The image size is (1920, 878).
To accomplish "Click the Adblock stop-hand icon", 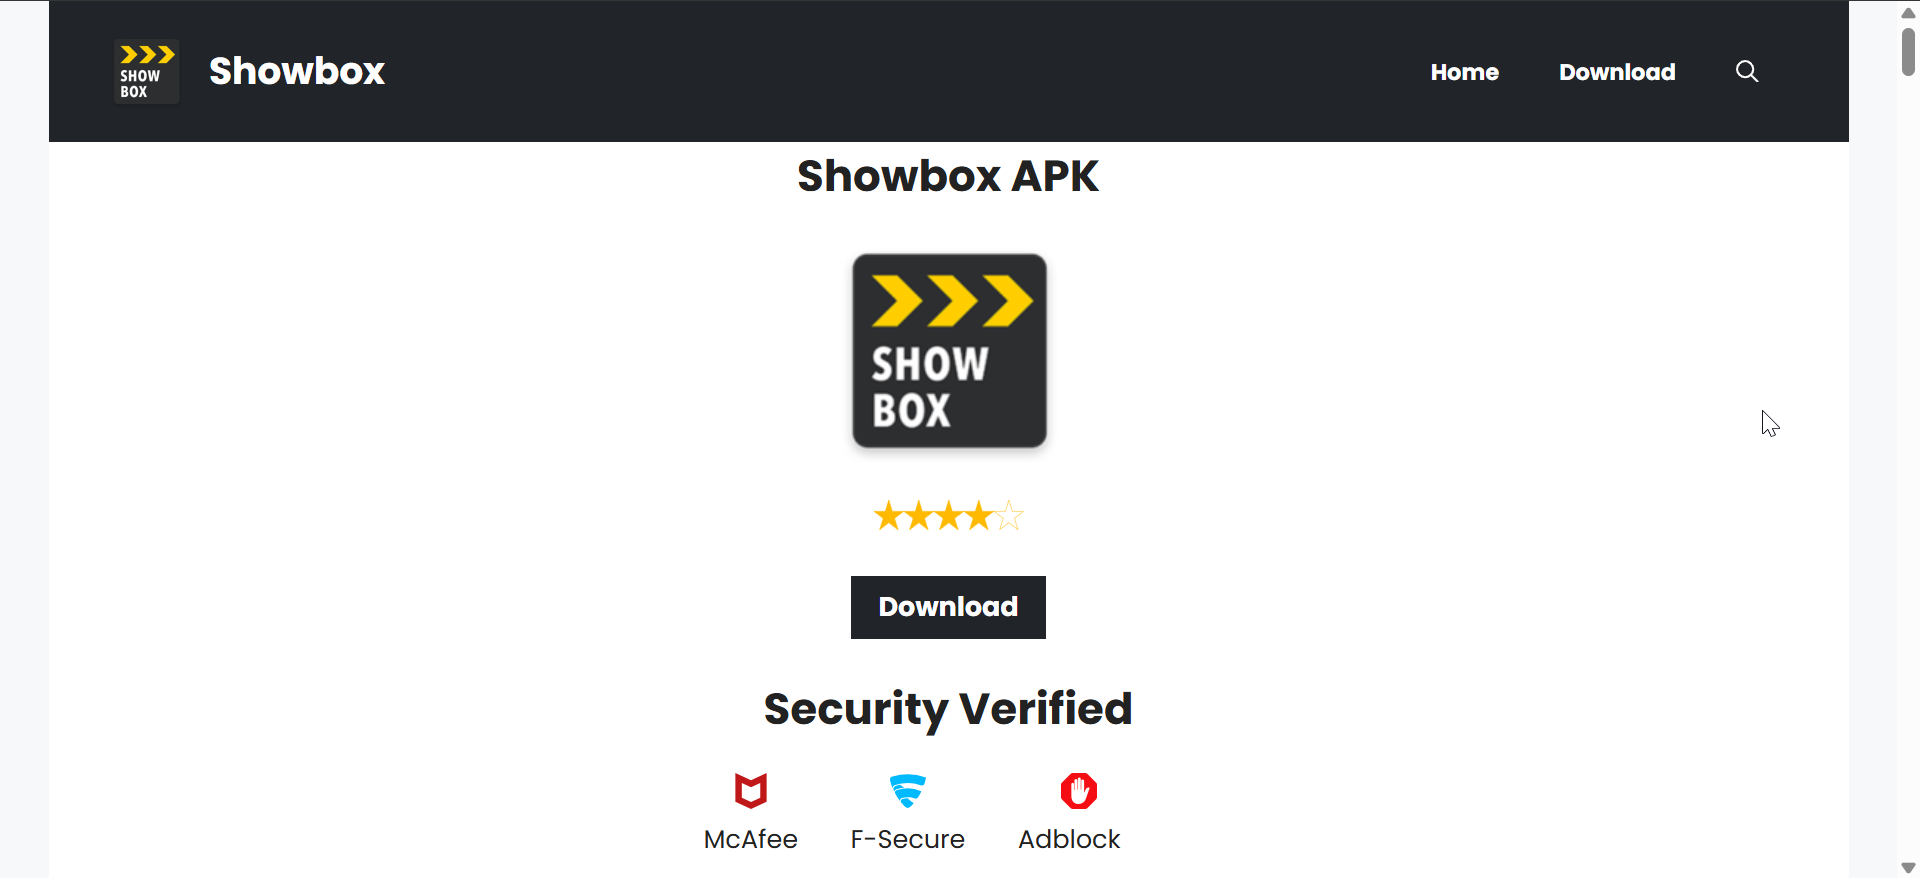I will 1078,791.
